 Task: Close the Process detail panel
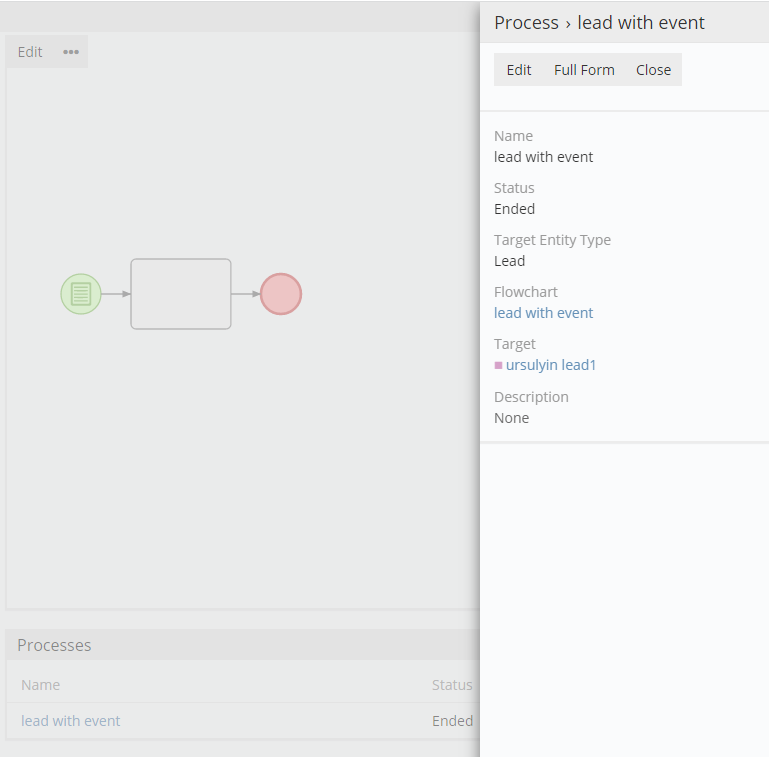tap(653, 70)
